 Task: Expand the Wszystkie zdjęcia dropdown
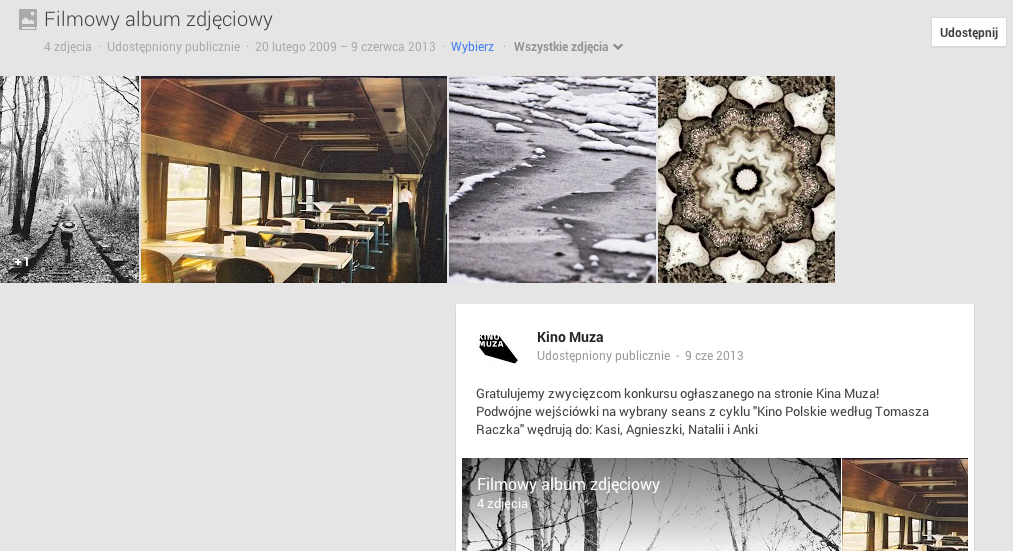pyautogui.click(x=568, y=47)
